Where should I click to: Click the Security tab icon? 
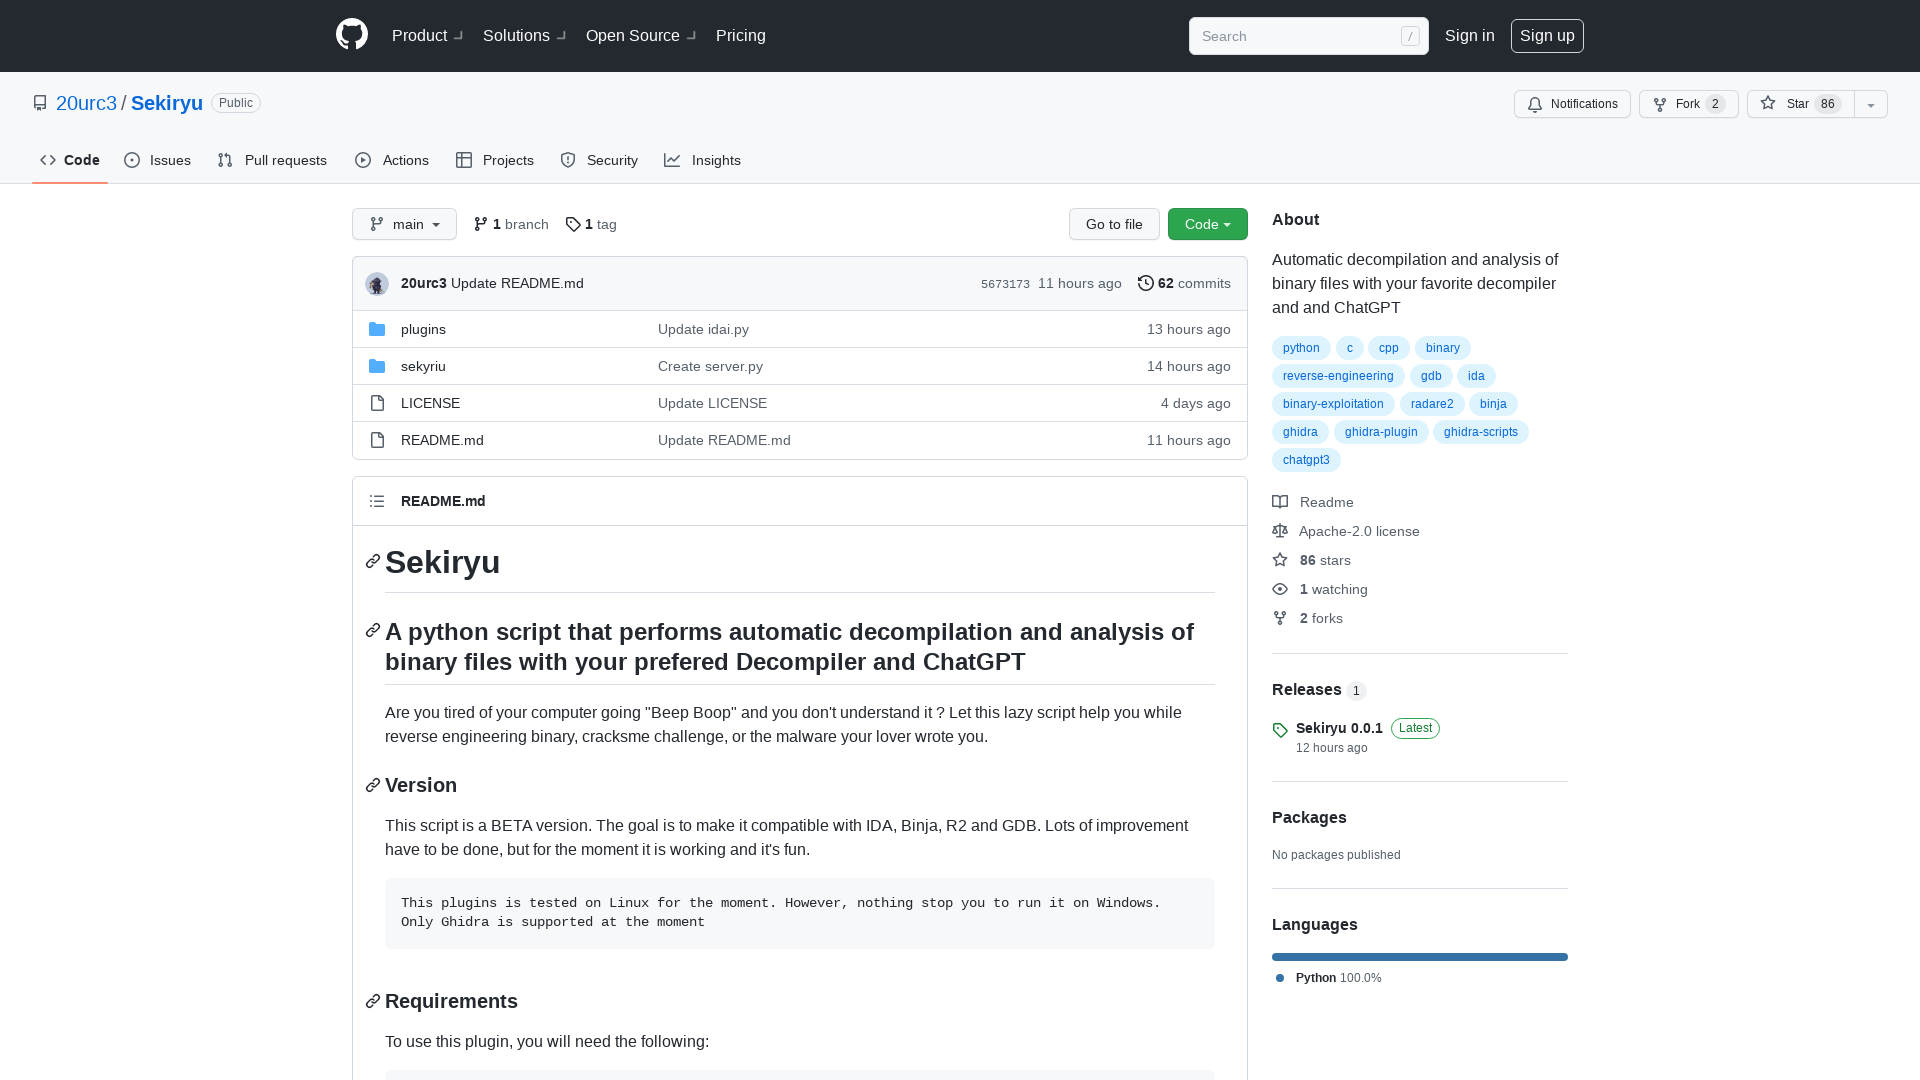coord(568,160)
